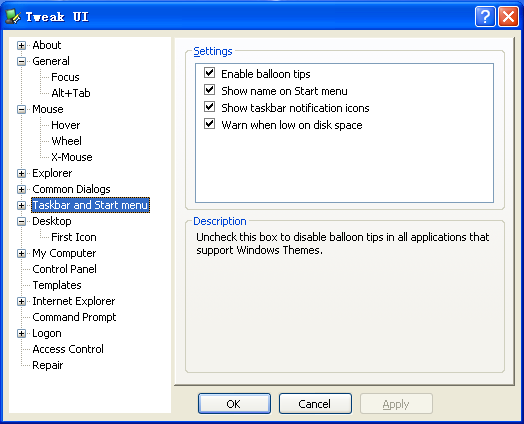Collapse the Mouse tree node
524x424 pixels.
pos(21,110)
